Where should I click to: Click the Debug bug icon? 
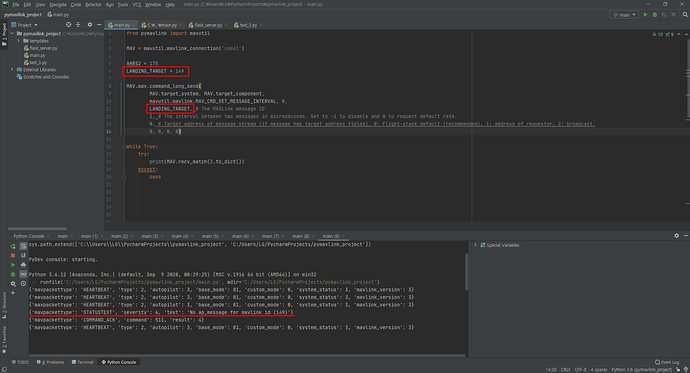(x=654, y=15)
